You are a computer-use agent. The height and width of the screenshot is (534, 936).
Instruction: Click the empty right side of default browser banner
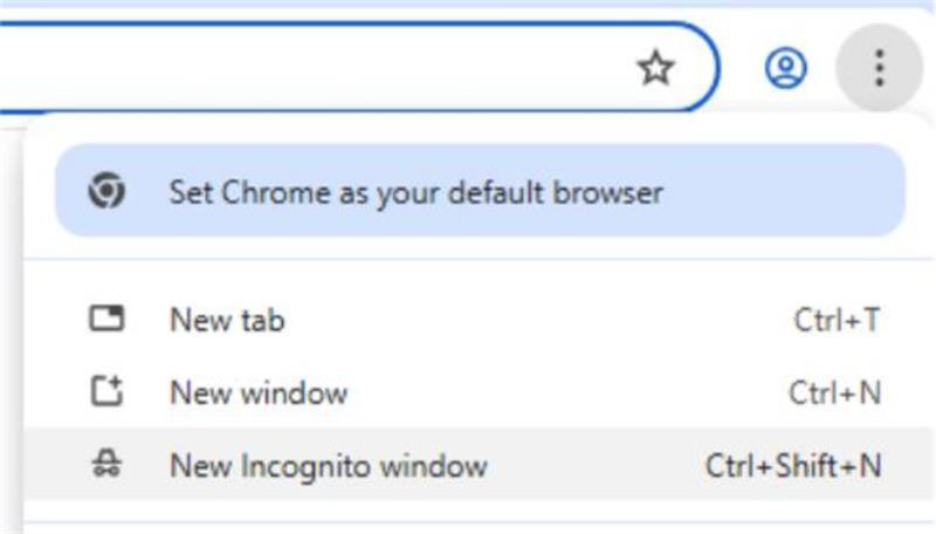[x=782, y=191]
